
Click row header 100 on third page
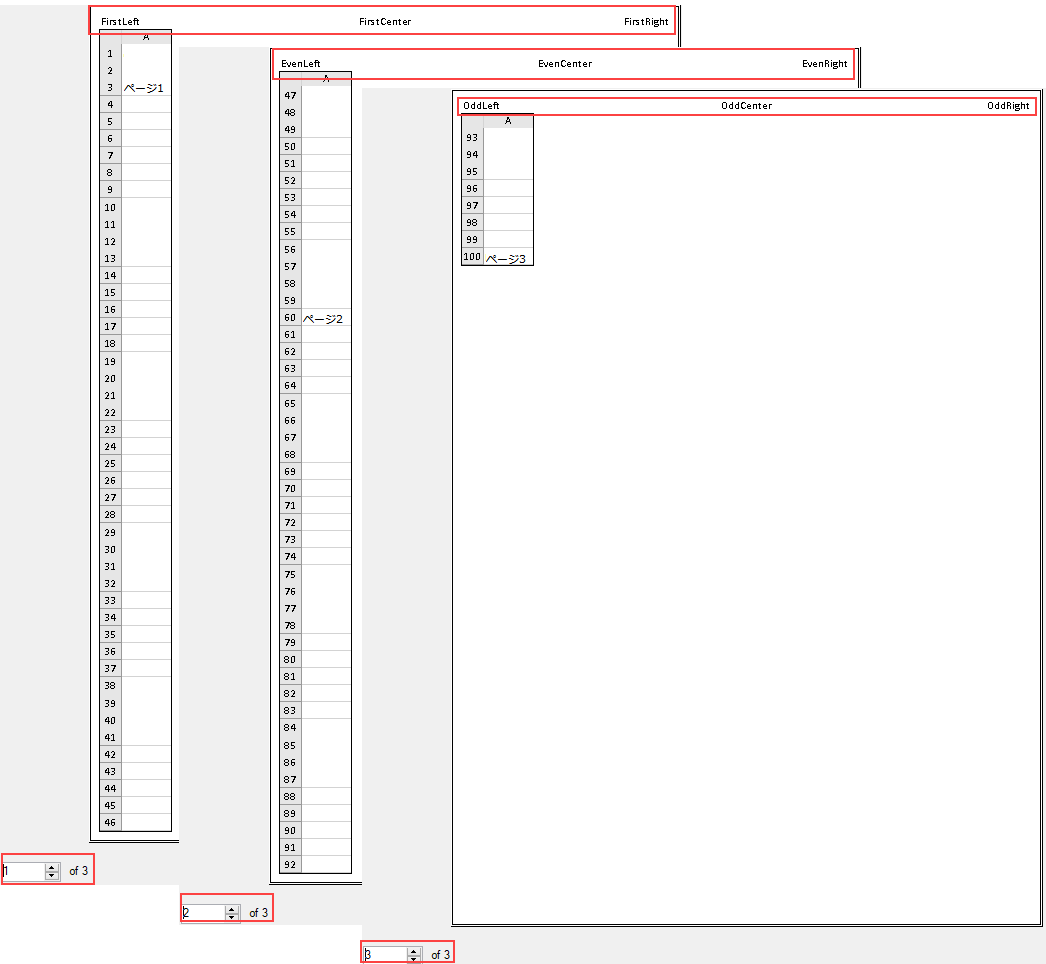pyautogui.click(x=472, y=257)
